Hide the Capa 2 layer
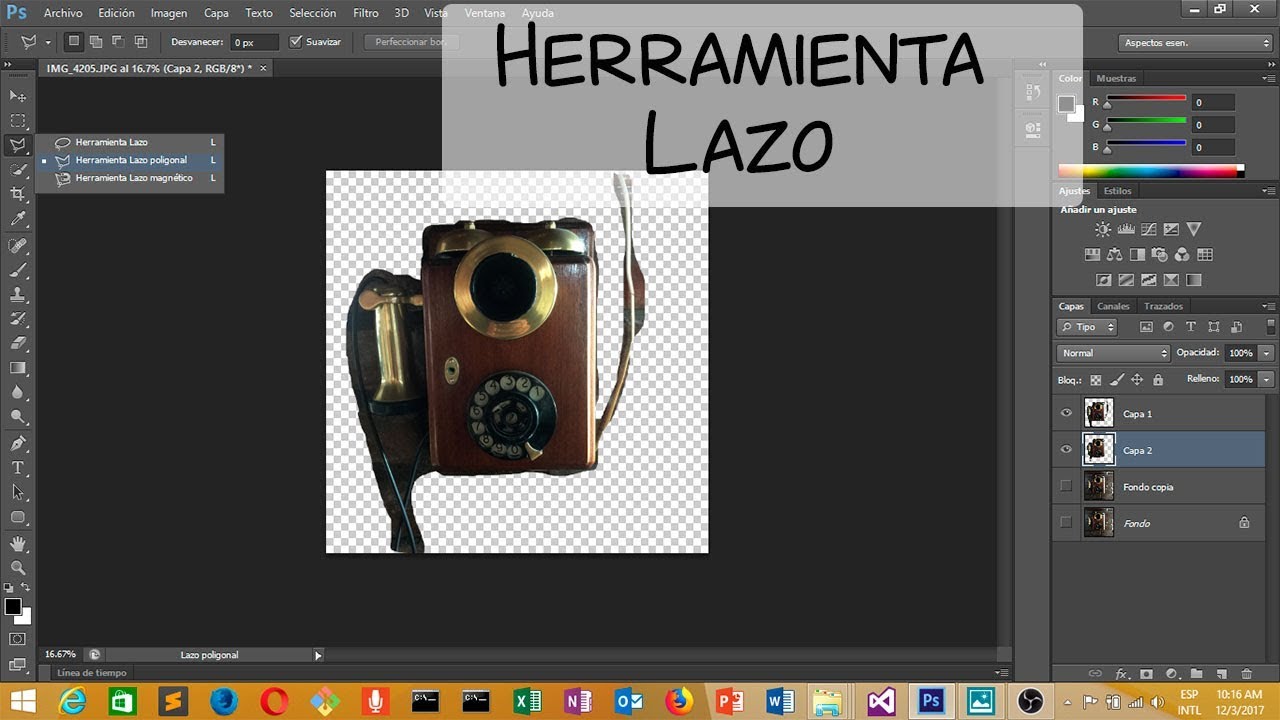Viewport: 1280px width, 720px height. pos(1066,450)
